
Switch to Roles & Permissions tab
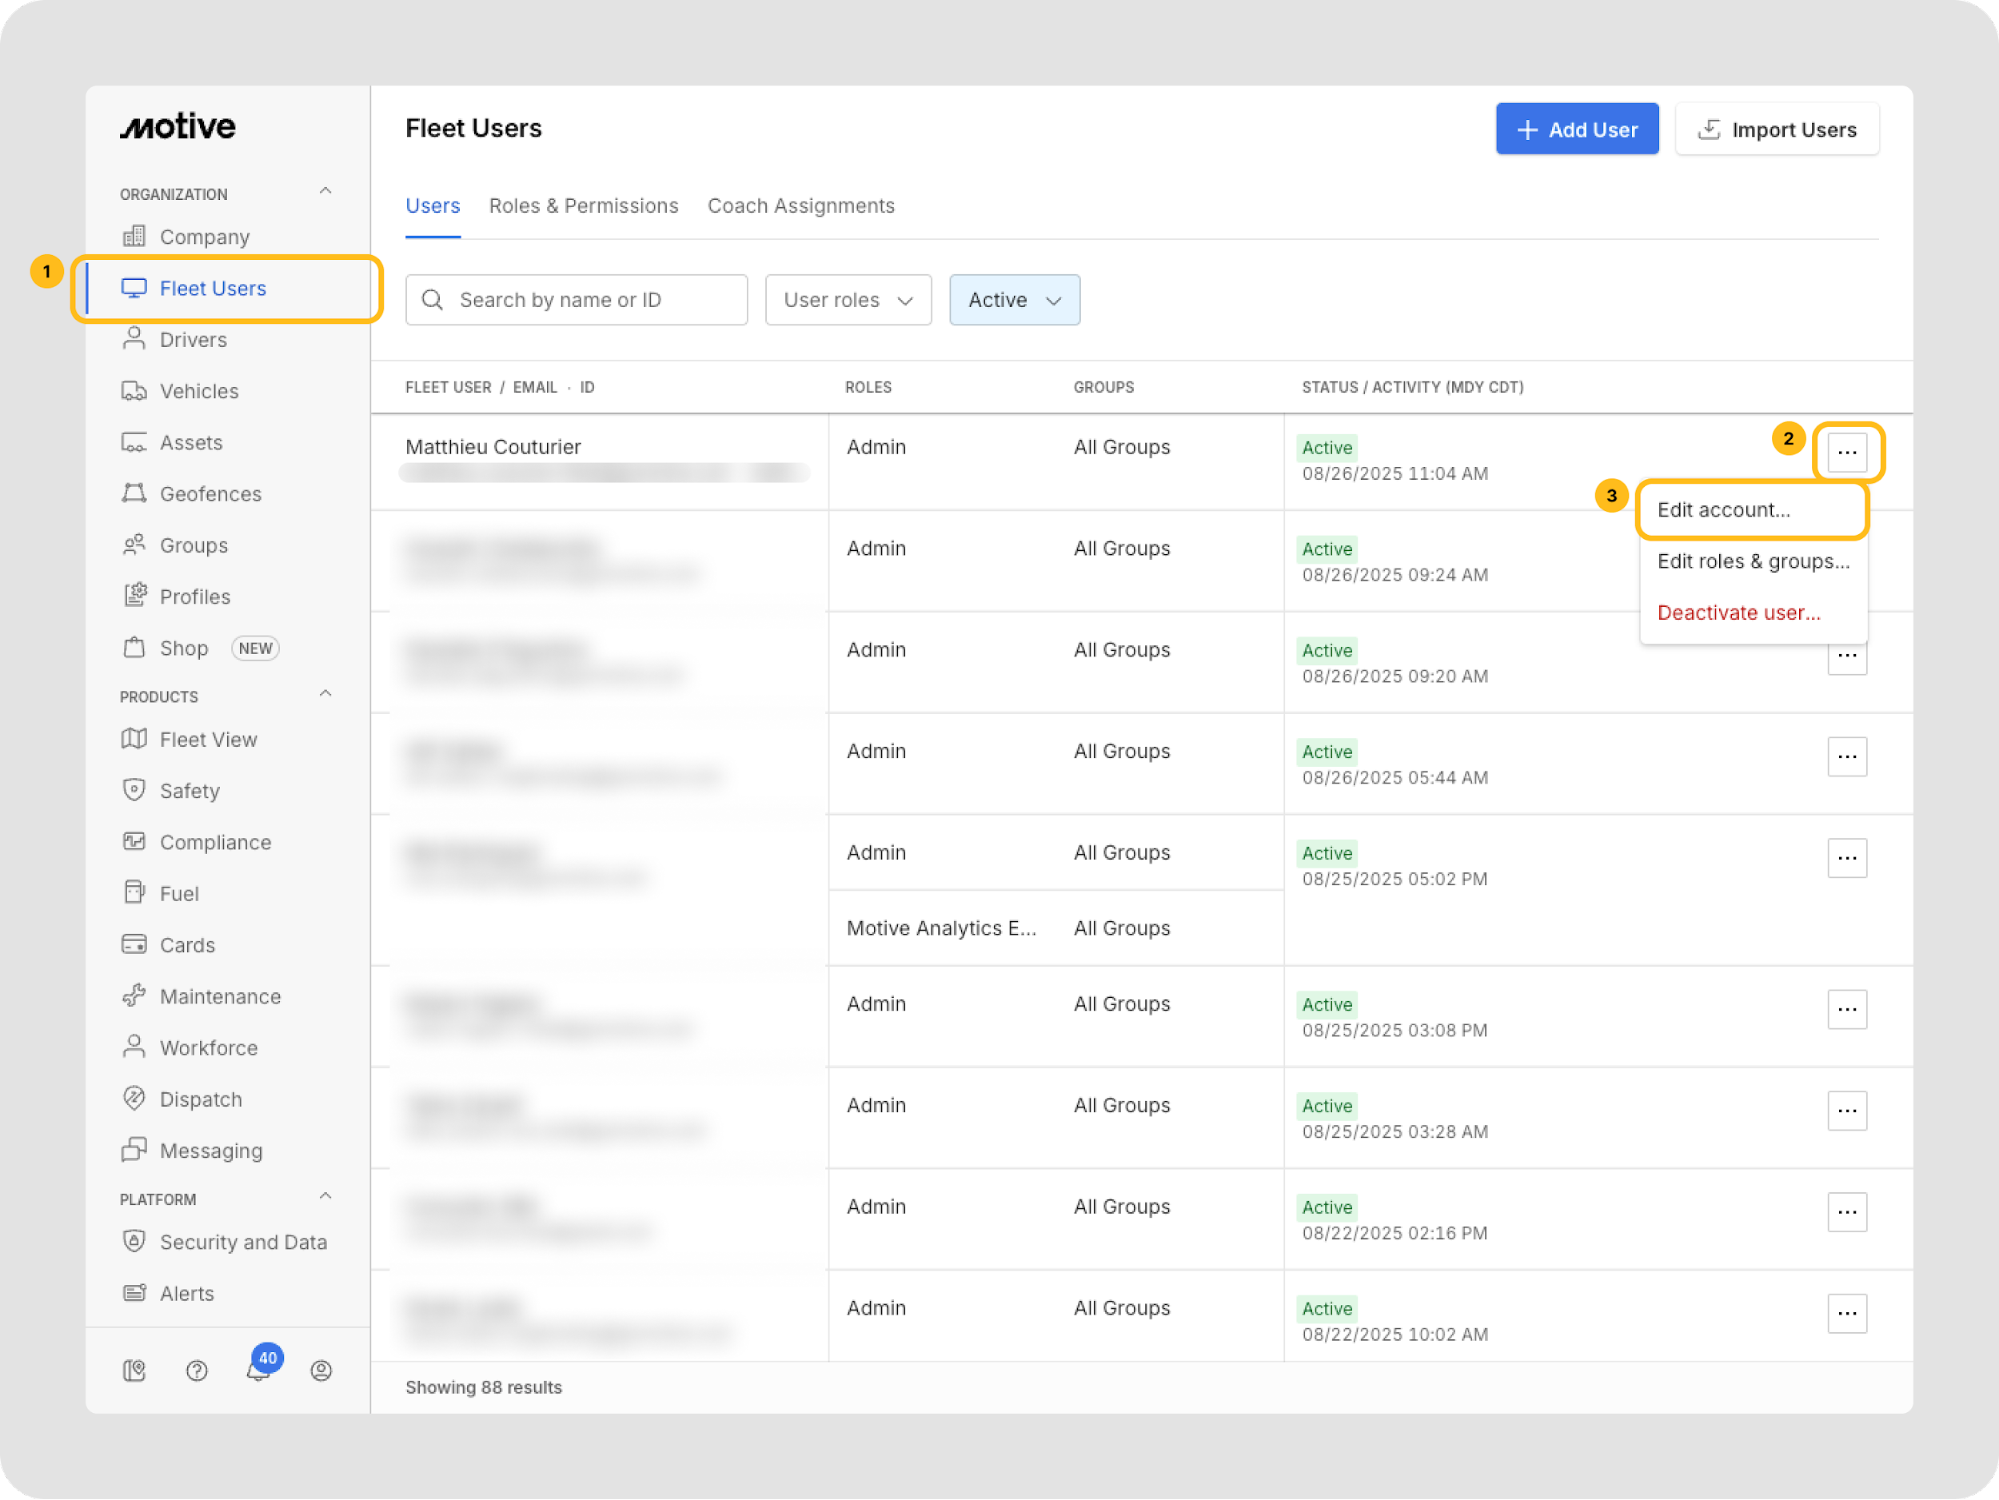[x=583, y=206]
